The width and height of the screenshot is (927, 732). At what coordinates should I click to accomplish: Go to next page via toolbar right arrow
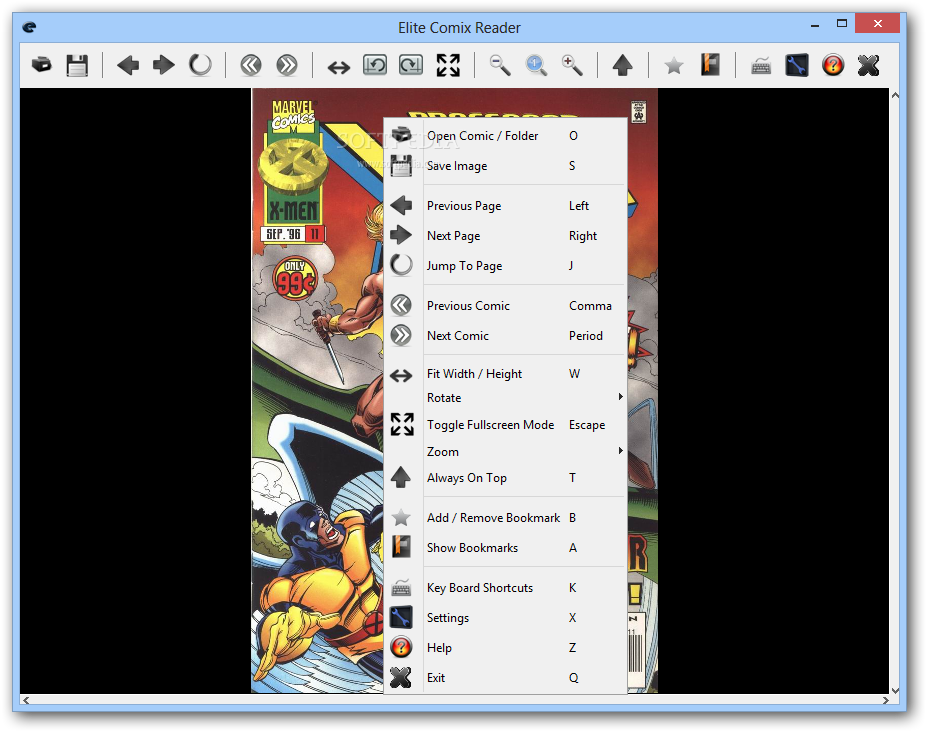[x=164, y=64]
